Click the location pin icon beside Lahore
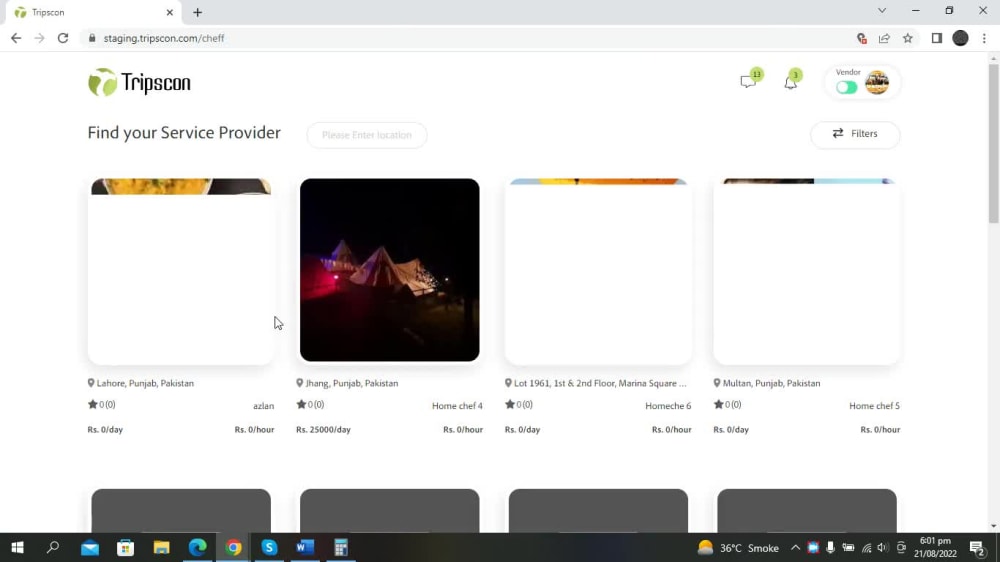The width and height of the screenshot is (1000, 562). point(91,383)
